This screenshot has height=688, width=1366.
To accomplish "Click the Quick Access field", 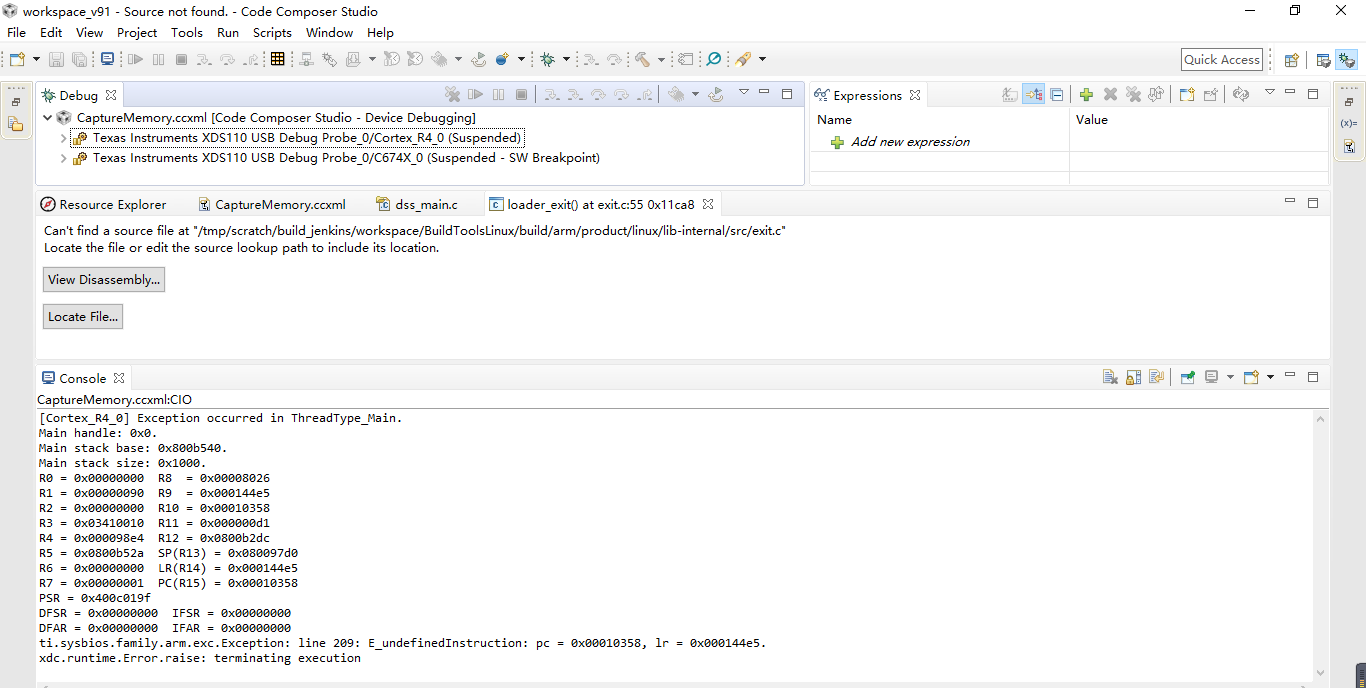I will [1222, 60].
